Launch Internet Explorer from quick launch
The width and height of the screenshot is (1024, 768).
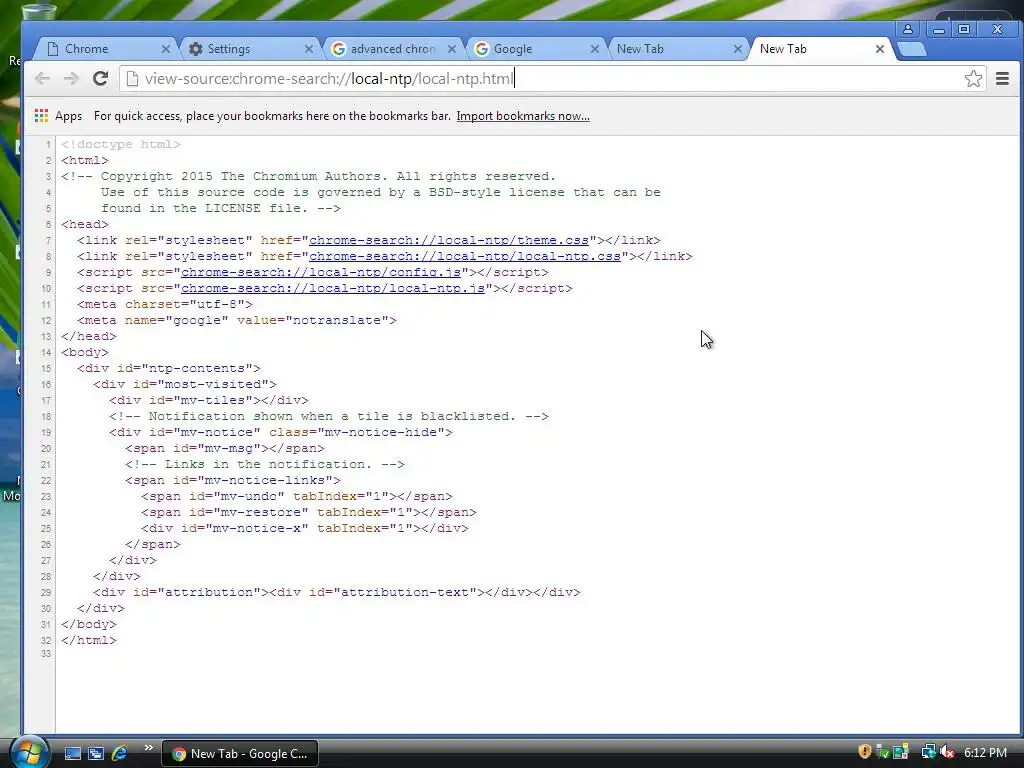pos(120,753)
